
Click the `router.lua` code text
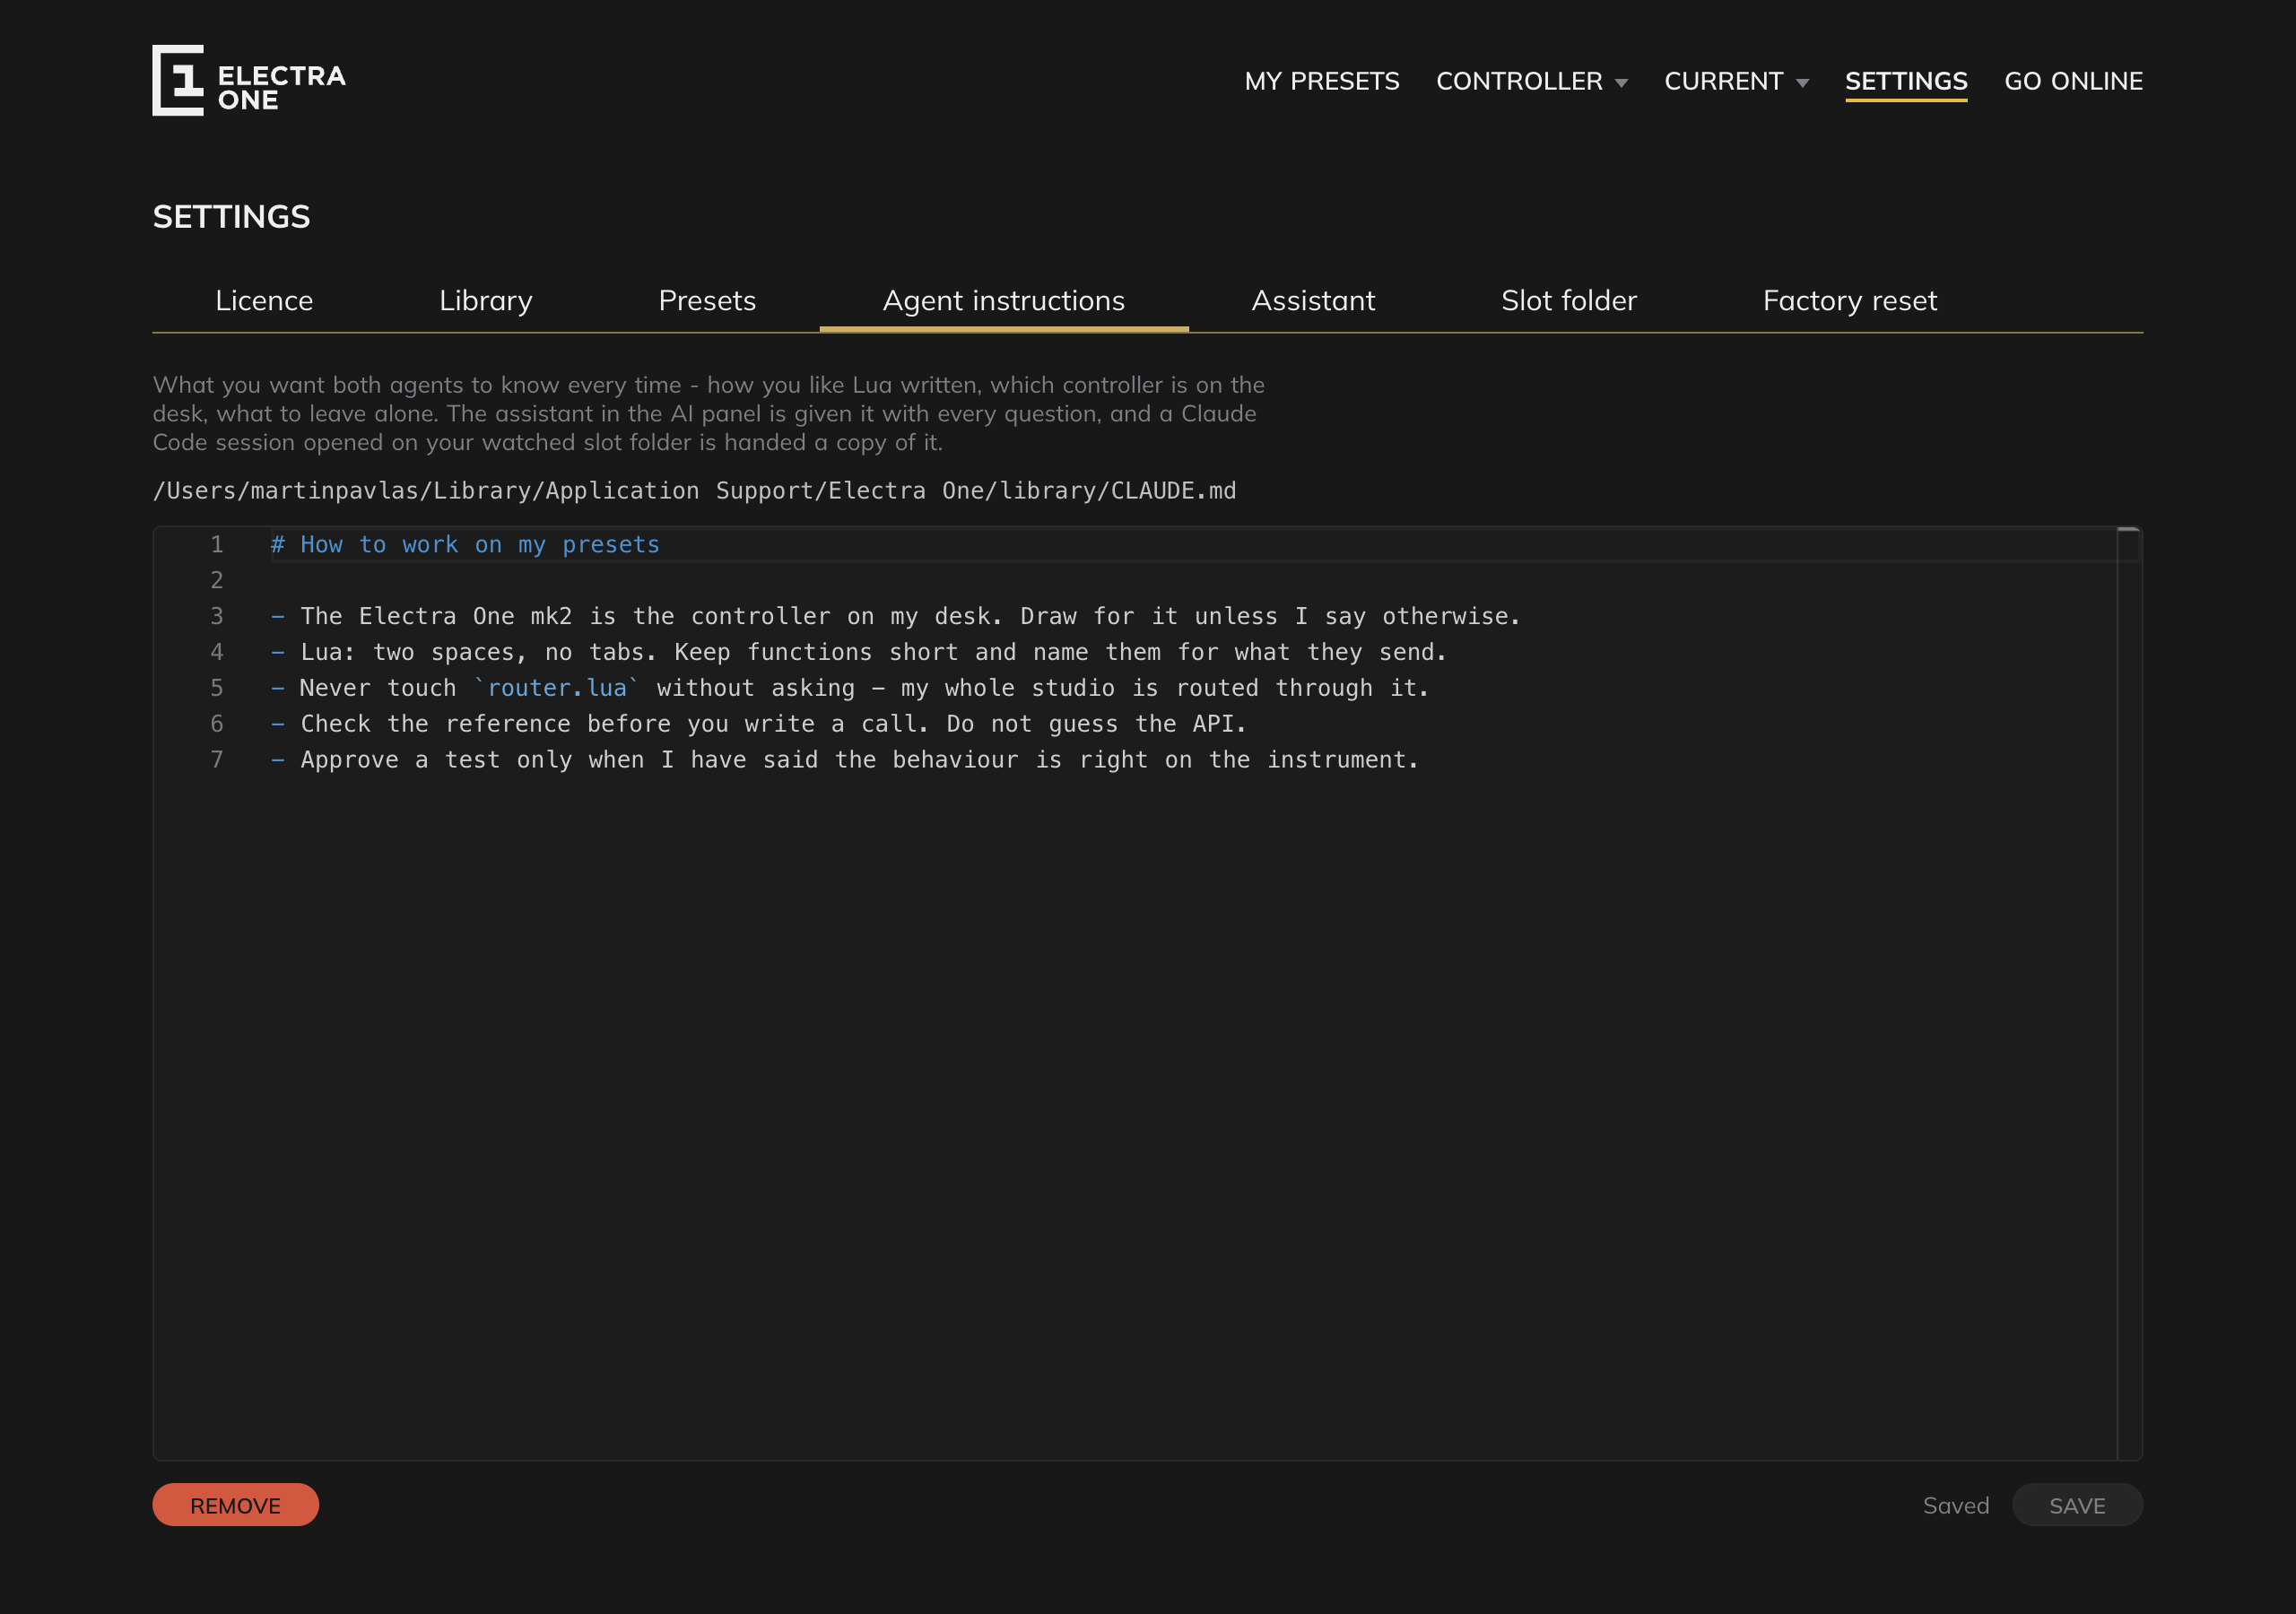pyautogui.click(x=557, y=688)
